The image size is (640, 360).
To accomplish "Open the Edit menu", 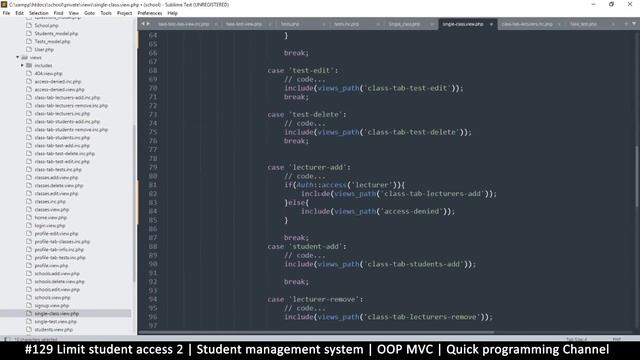I will click(19, 13).
